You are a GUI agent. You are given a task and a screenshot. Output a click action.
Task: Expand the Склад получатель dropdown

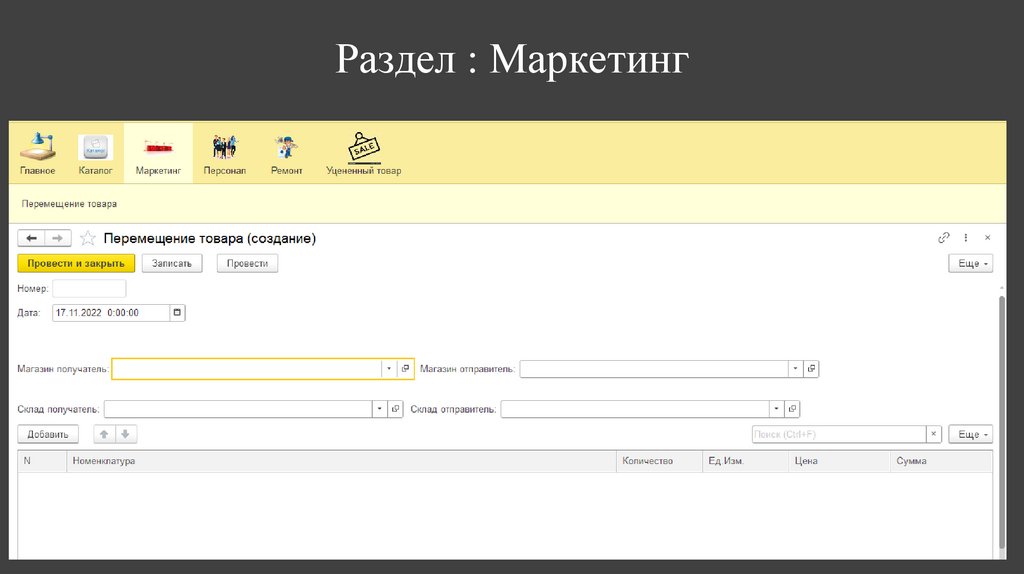pos(379,409)
